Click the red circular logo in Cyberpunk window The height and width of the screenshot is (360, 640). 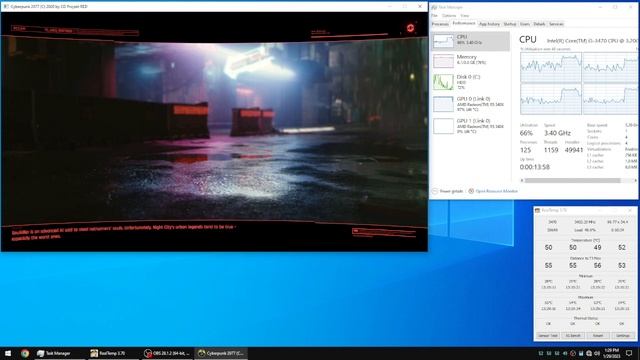click(410, 28)
